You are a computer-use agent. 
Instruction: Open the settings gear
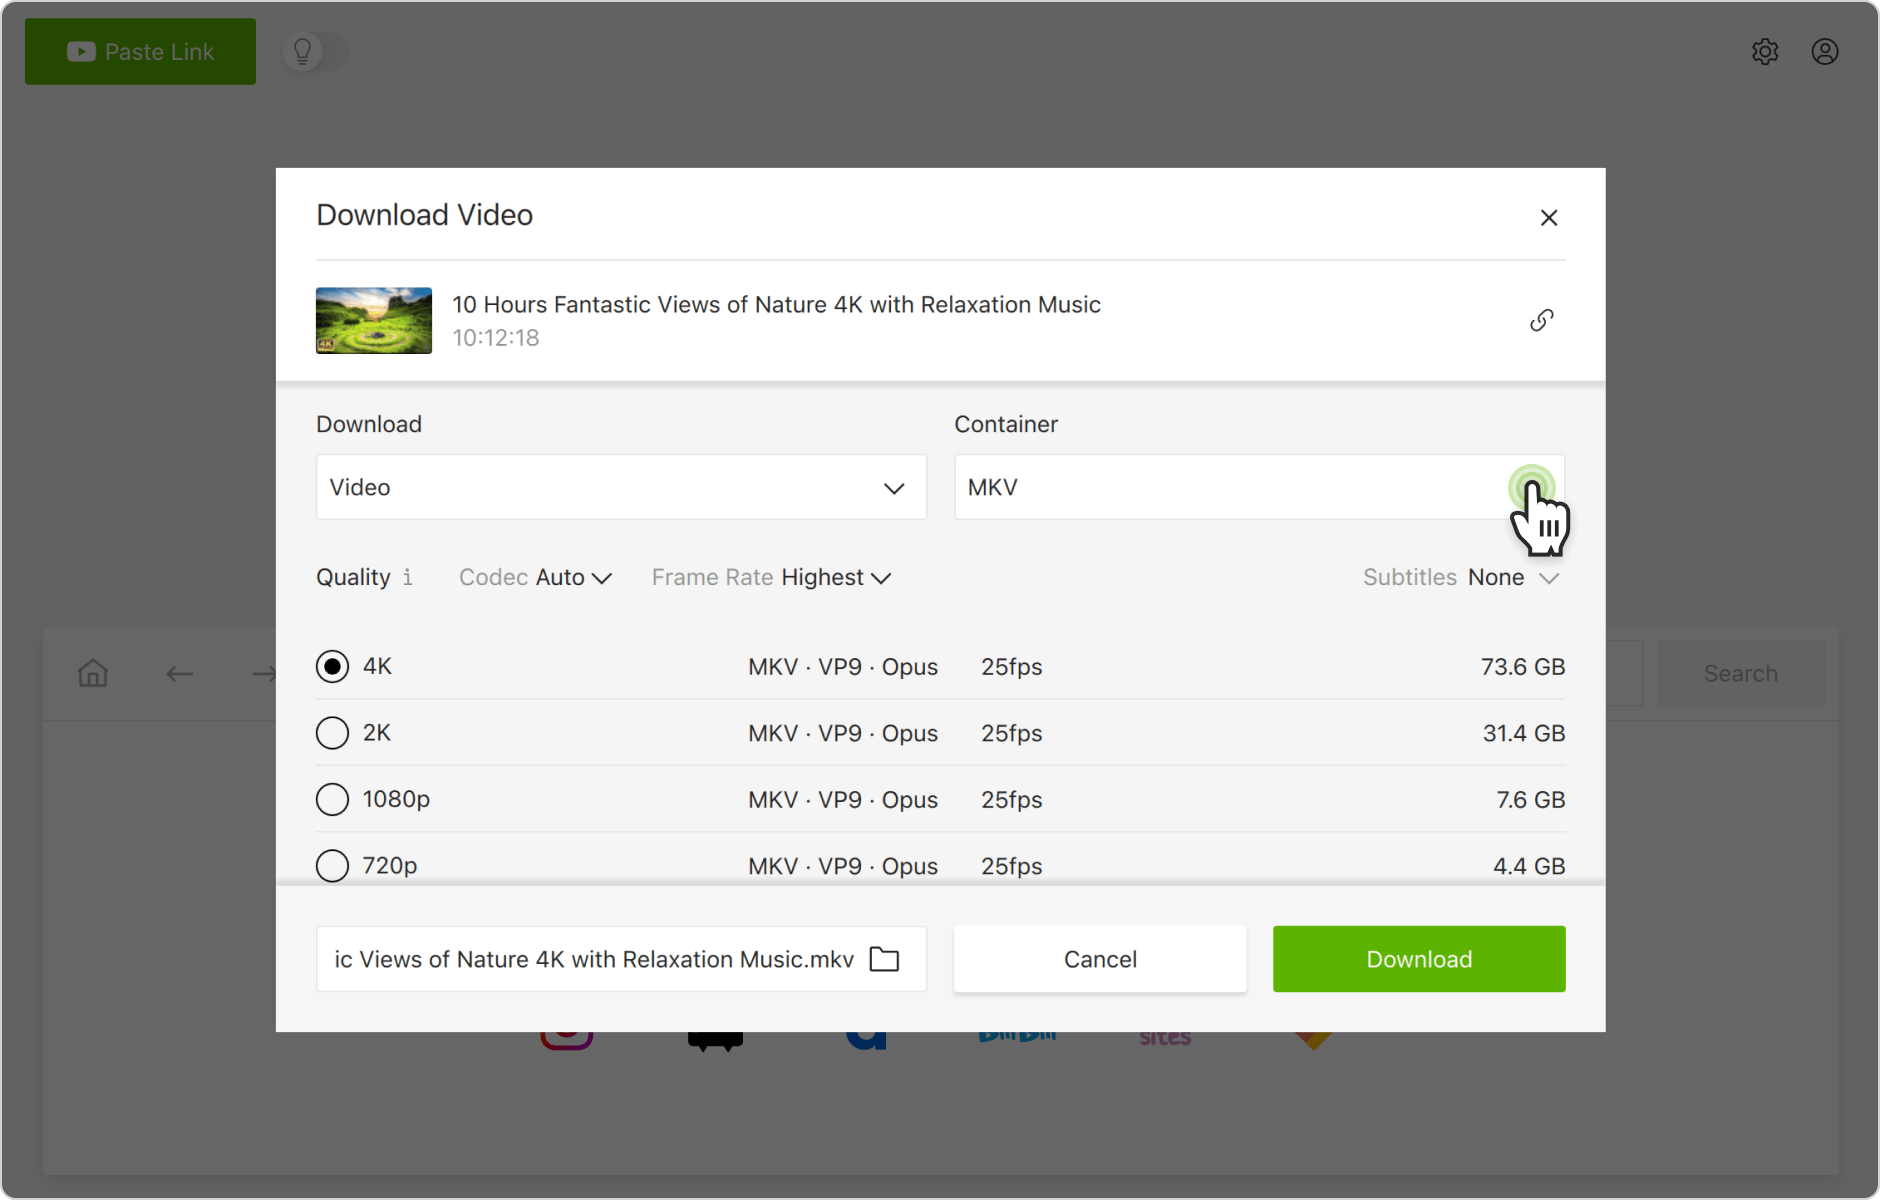pyautogui.click(x=1766, y=51)
